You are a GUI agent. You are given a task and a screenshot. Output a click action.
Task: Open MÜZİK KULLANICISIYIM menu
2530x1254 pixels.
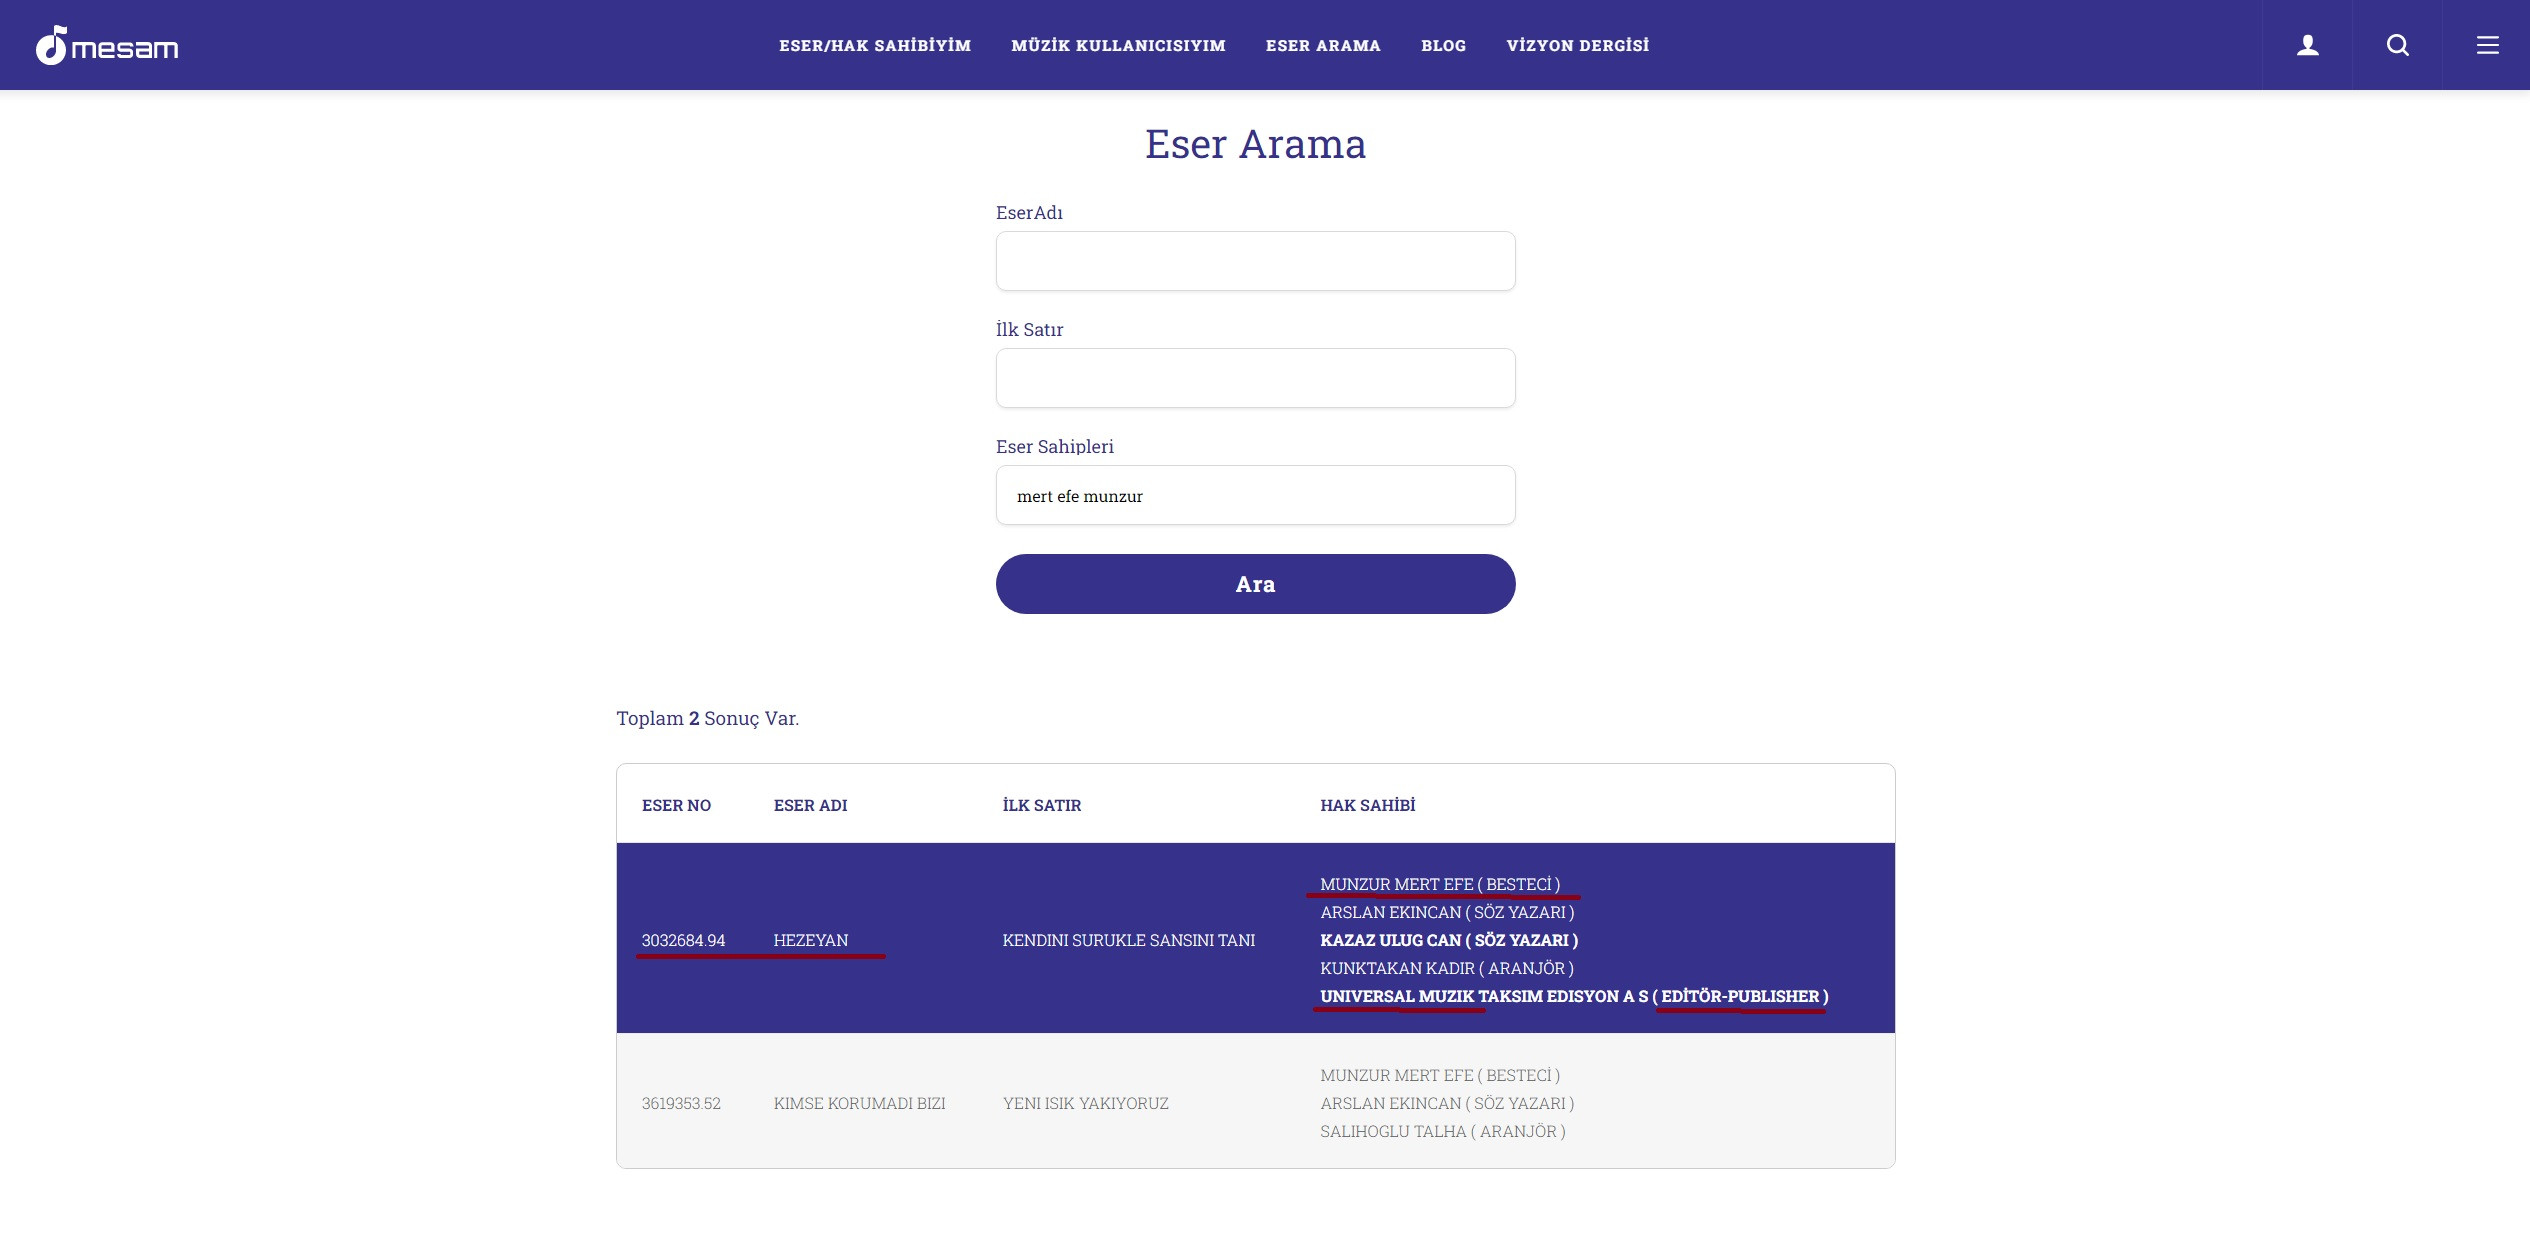pyautogui.click(x=1118, y=46)
